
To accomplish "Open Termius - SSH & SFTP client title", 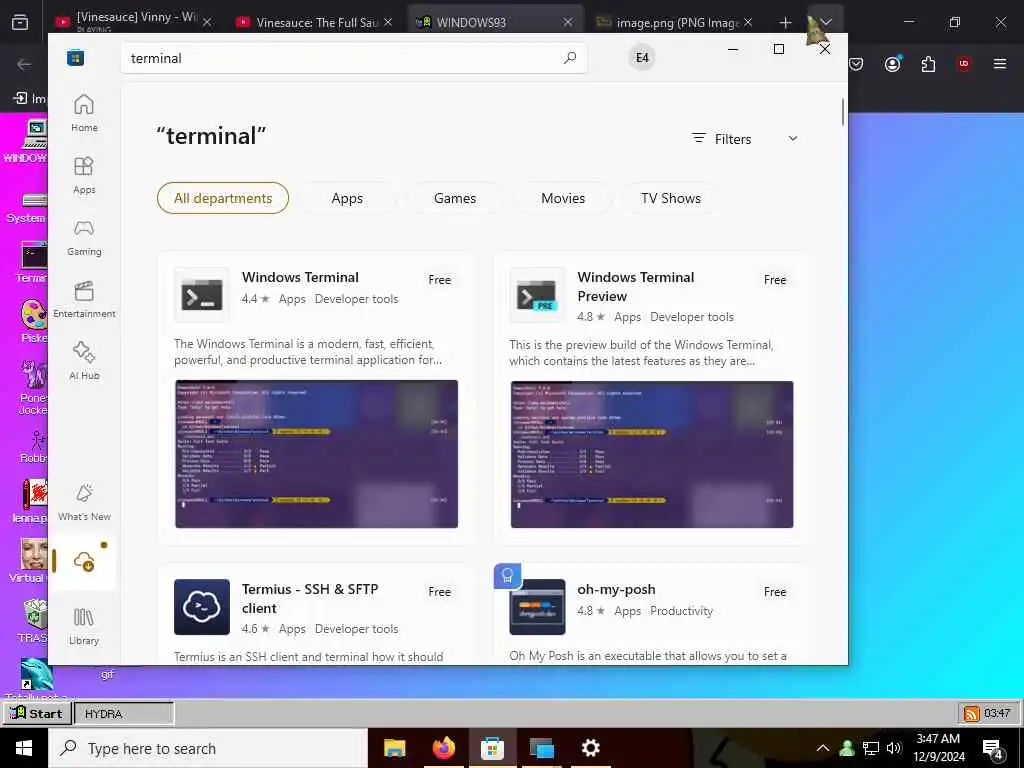I will (310, 598).
